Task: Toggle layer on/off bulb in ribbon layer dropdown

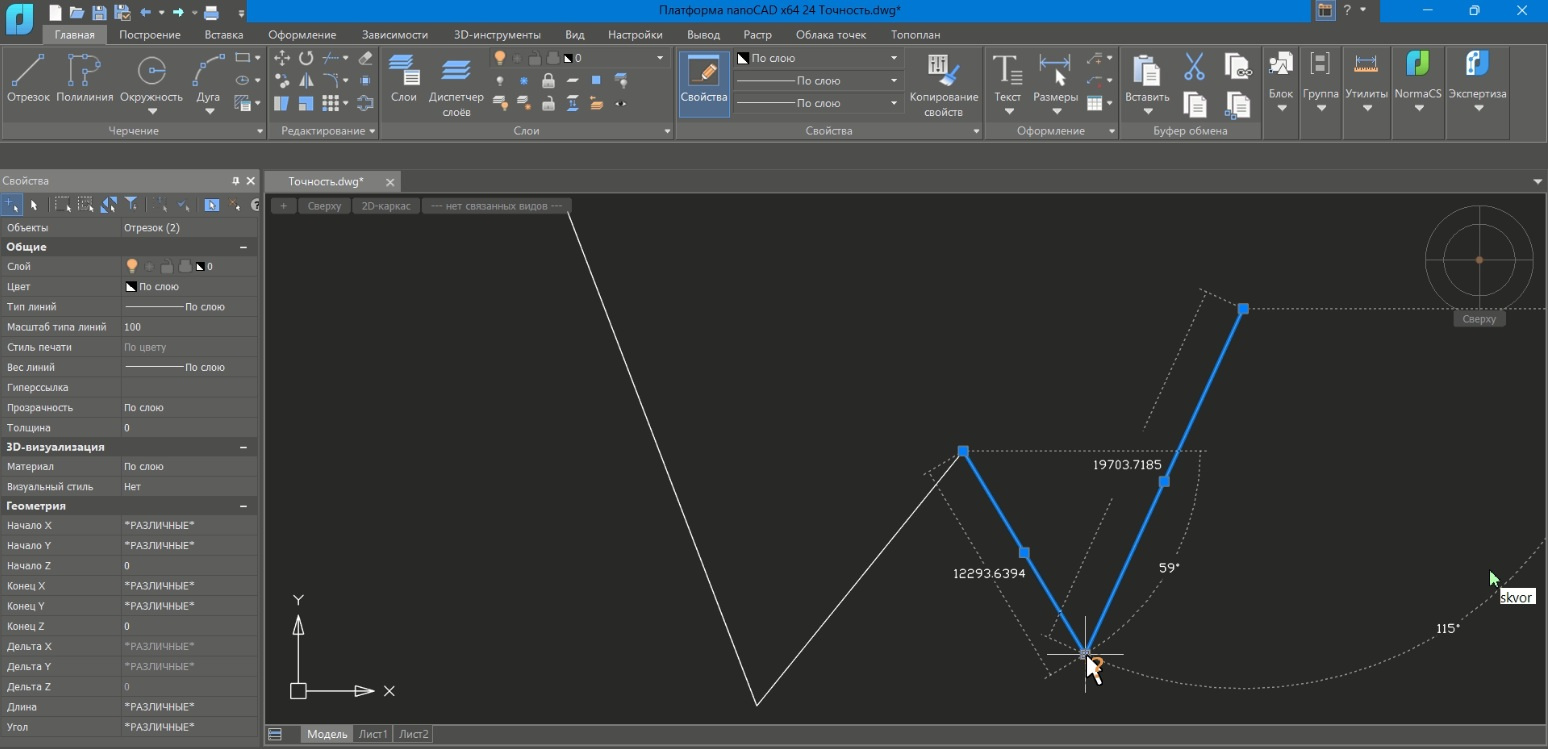Action: point(500,58)
